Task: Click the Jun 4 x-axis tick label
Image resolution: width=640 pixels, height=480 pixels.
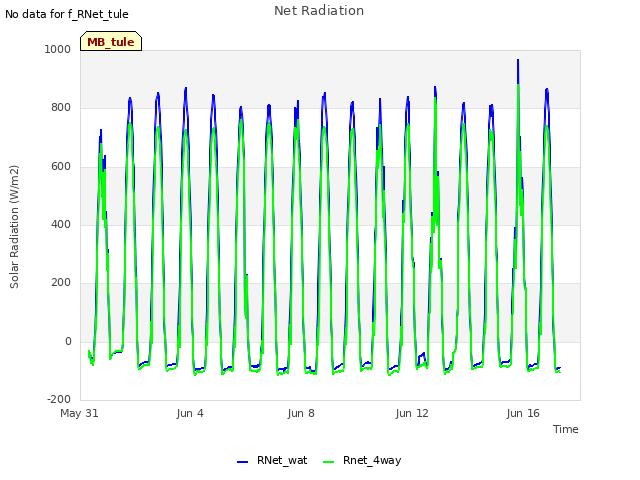Action: [190, 413]
